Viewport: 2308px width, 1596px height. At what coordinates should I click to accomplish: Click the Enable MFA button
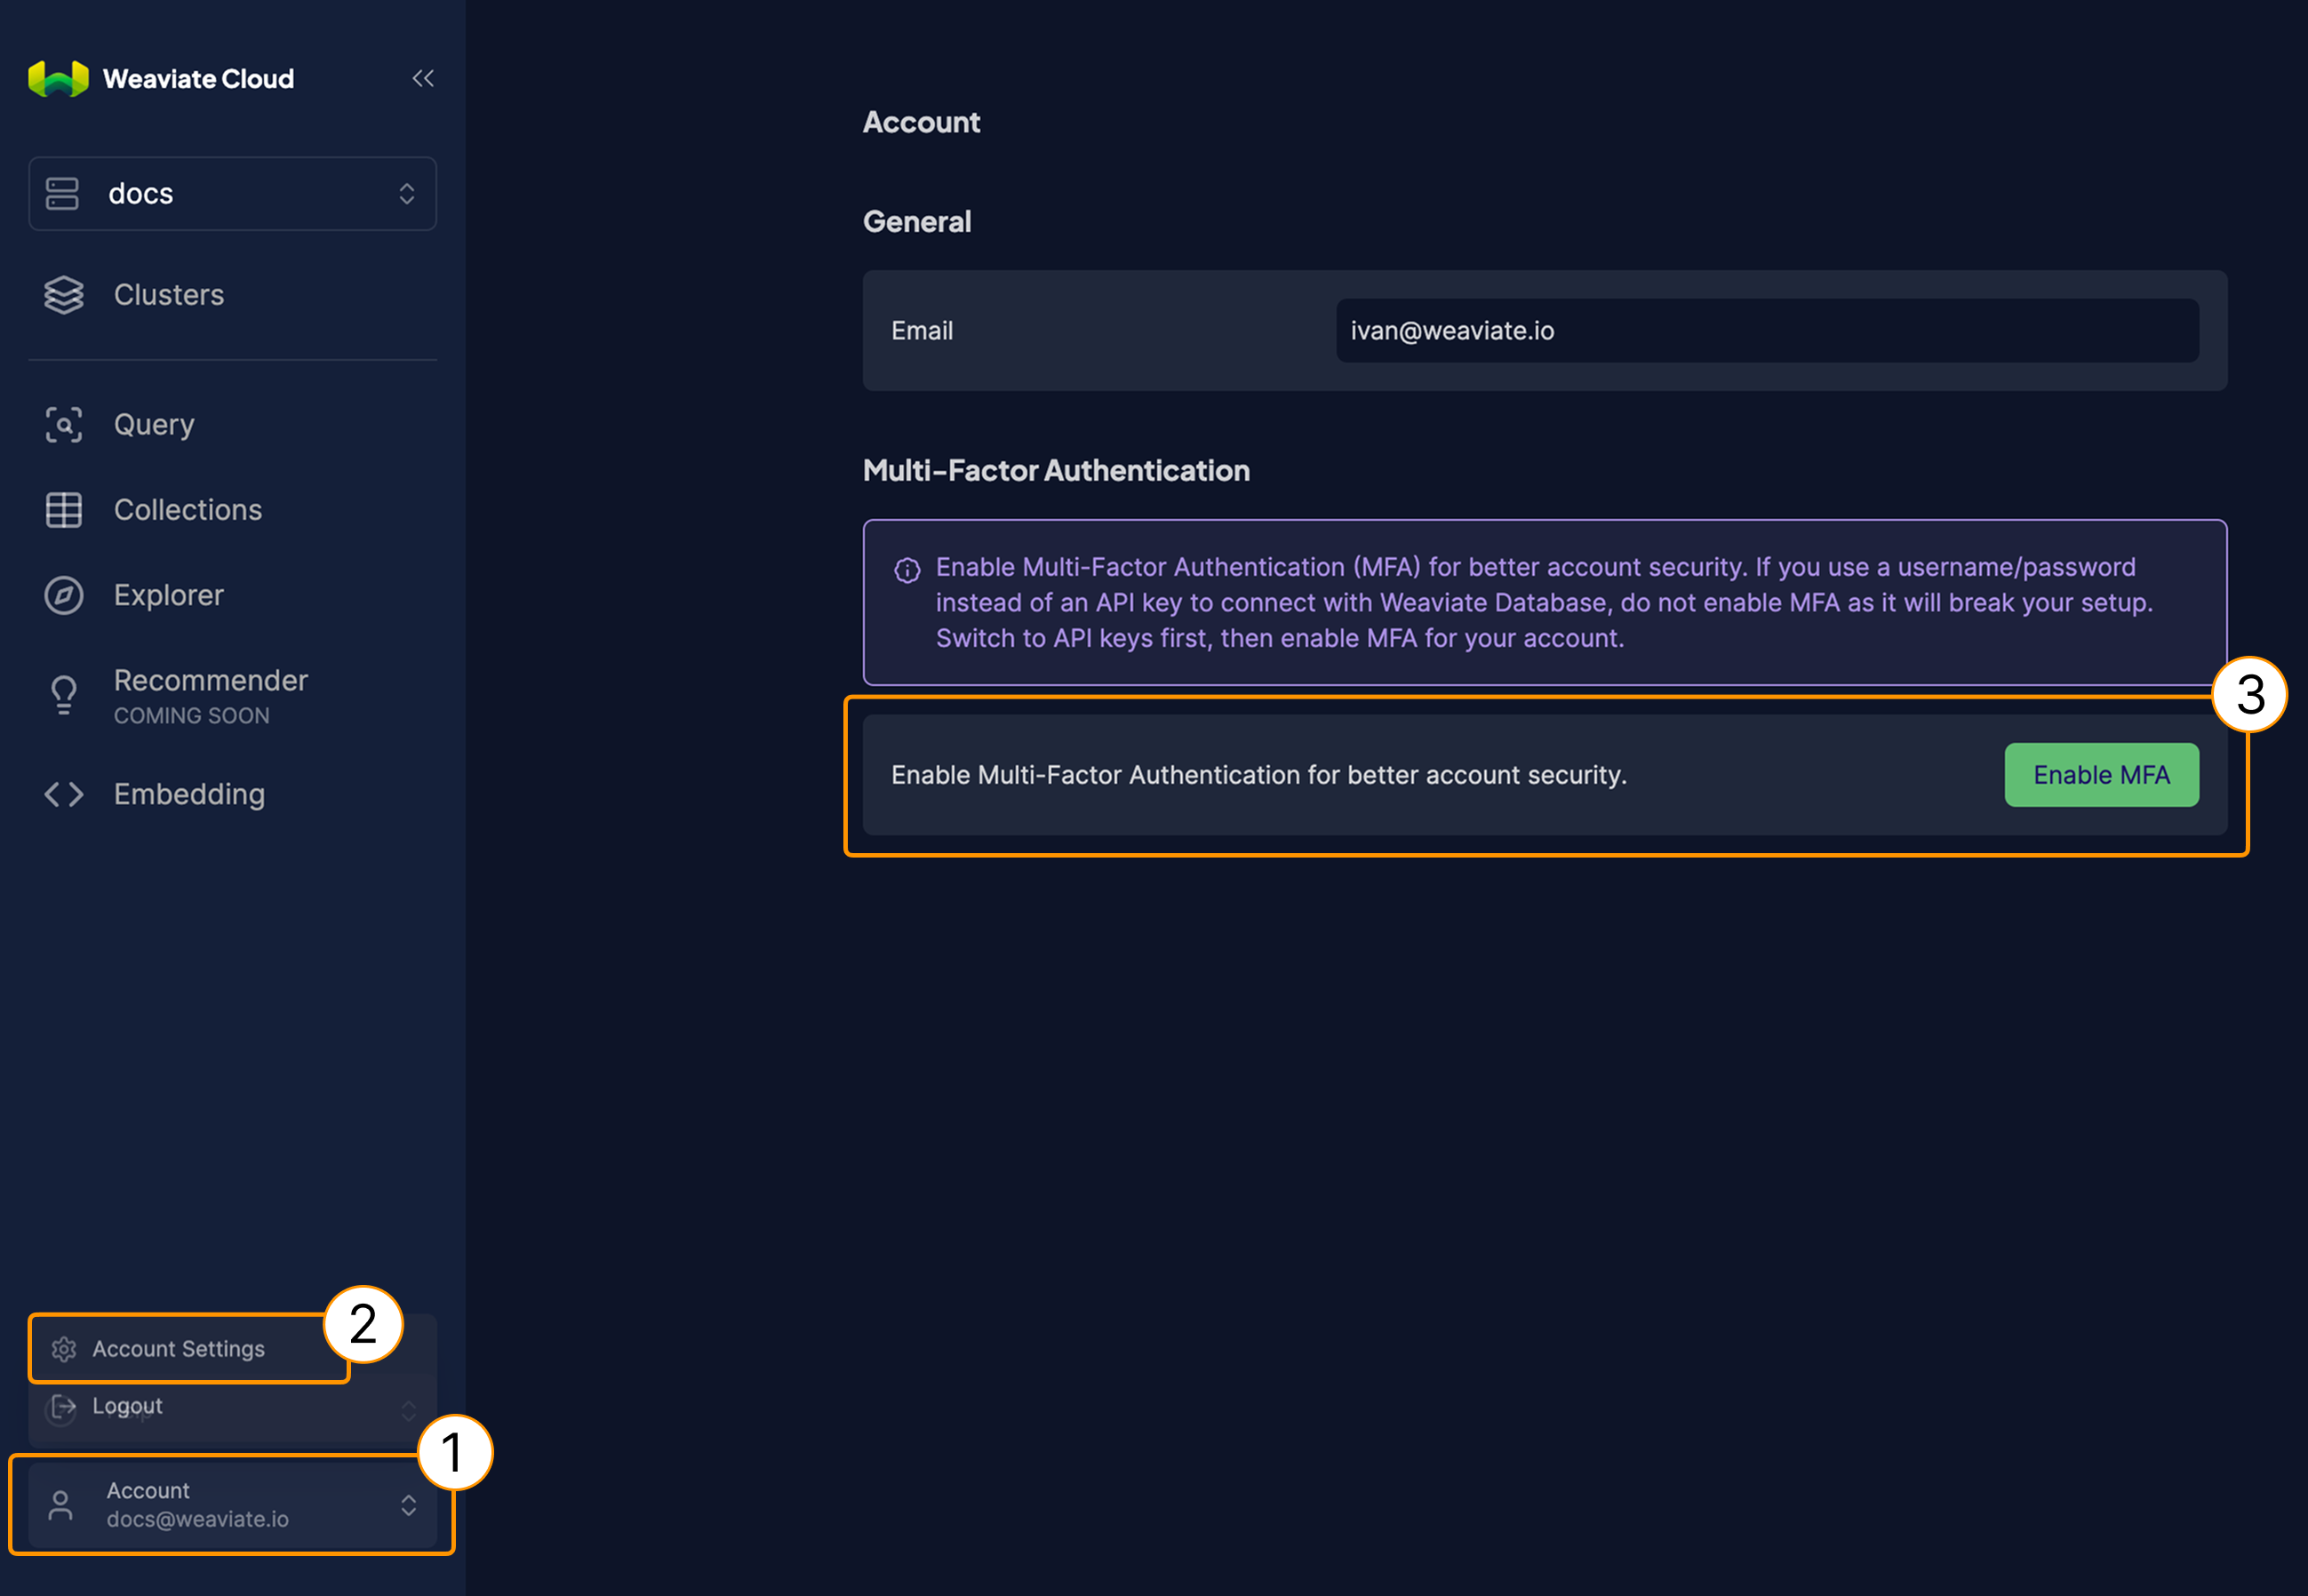(2101, 775)
